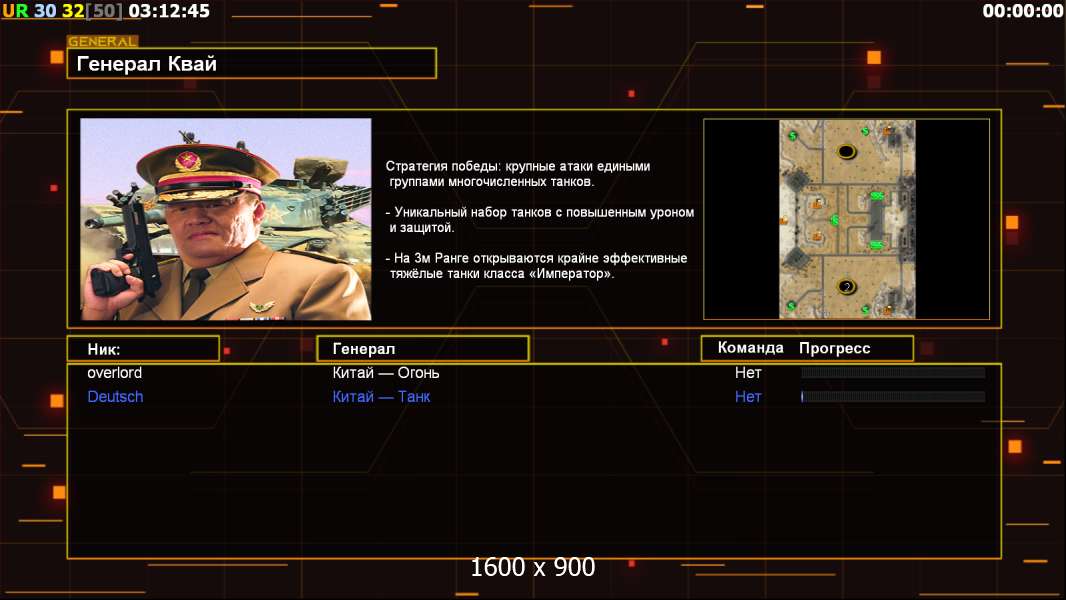Click the 'На 3м Ранге' bullet text
The height and width of the screenshot is (600, 1066).
(x=536, y=266)
